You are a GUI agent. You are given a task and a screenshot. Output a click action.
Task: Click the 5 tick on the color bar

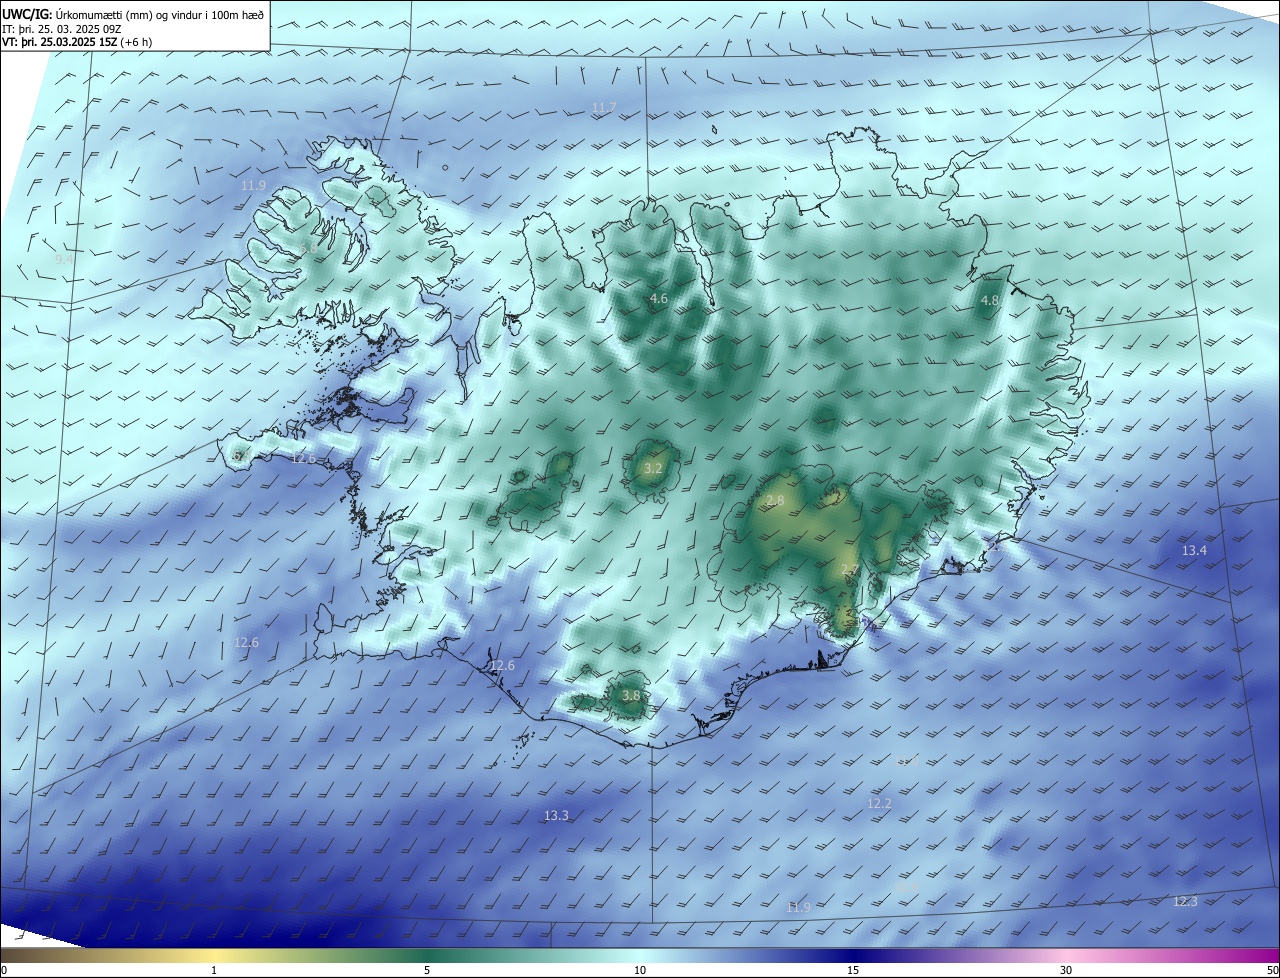[427, 970]
